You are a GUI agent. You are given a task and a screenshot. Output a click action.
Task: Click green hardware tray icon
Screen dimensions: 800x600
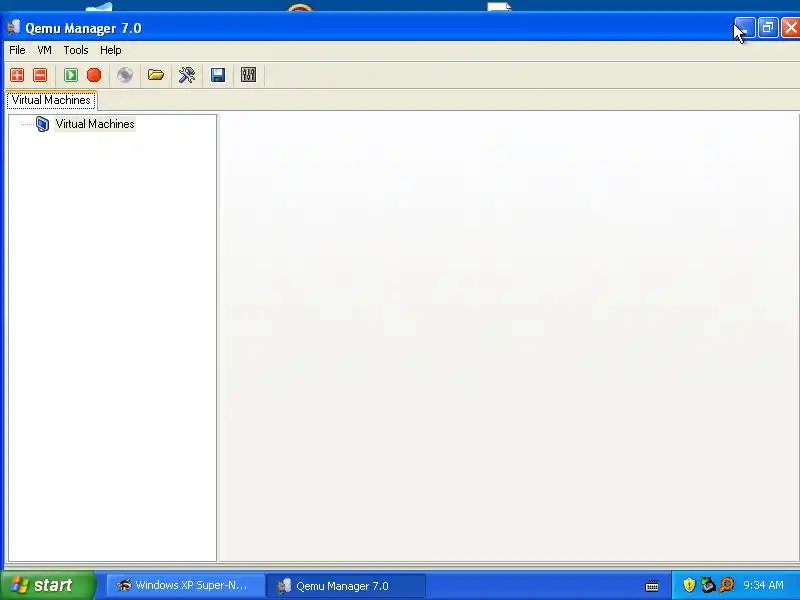pos(708,585)
